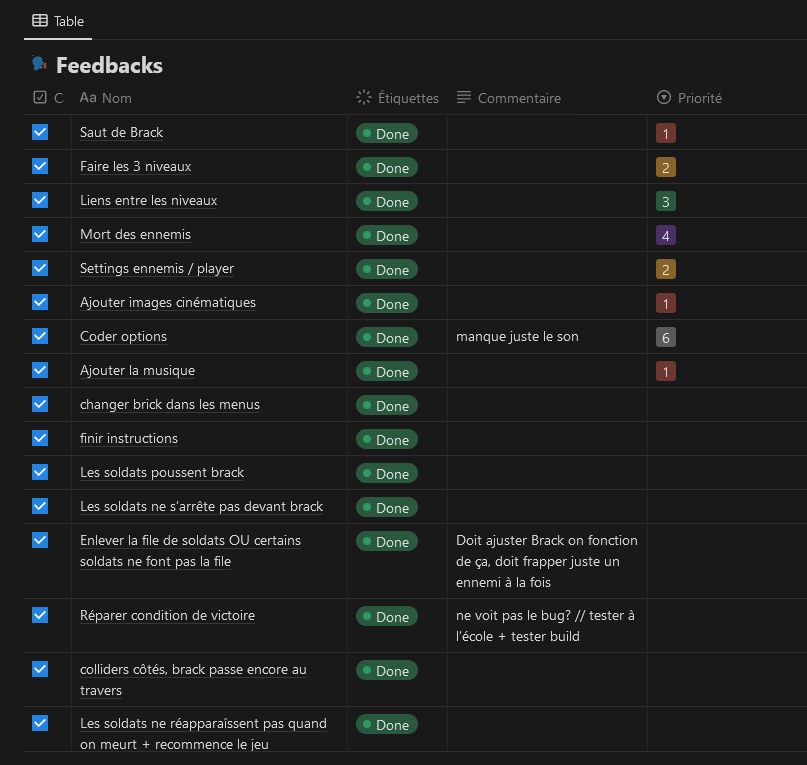Toggle the Mort des ennemis checkbox
Screen dimensions: 807x765
click(x=40, y=234)
